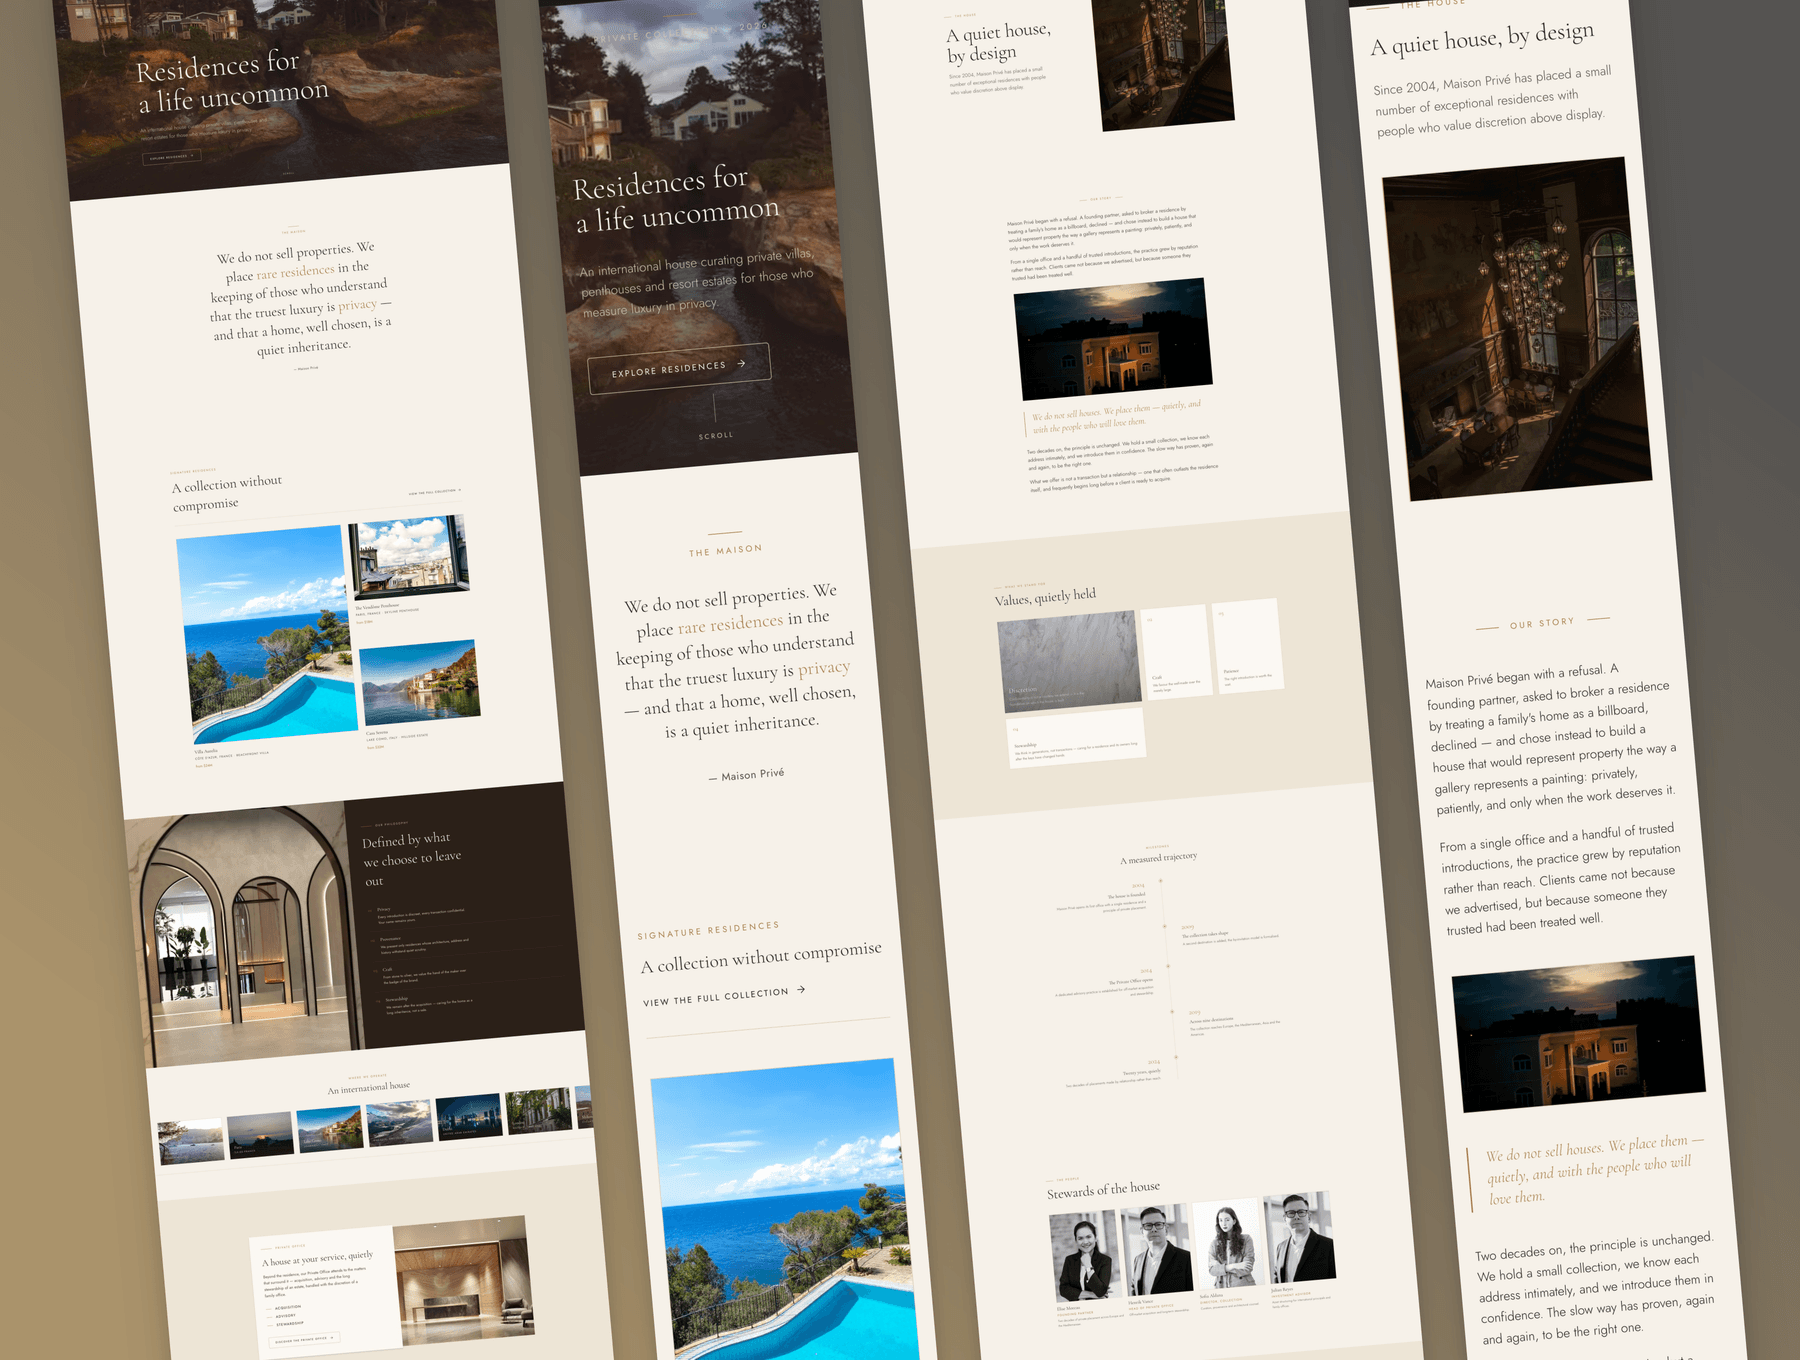Viewport: 1800px width, 1360px height.
Task: Select the Patience value card
Action: point(1247,644)
